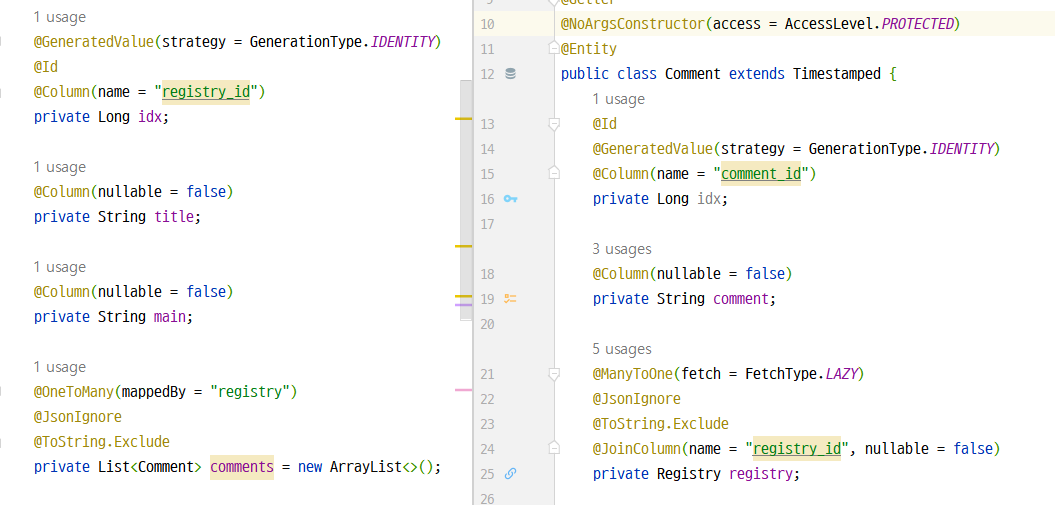This screenshot has height=505, width=1055.
Task: Click the idx field in the left editor
Action: pyautogui.click(x=149, y=116)
